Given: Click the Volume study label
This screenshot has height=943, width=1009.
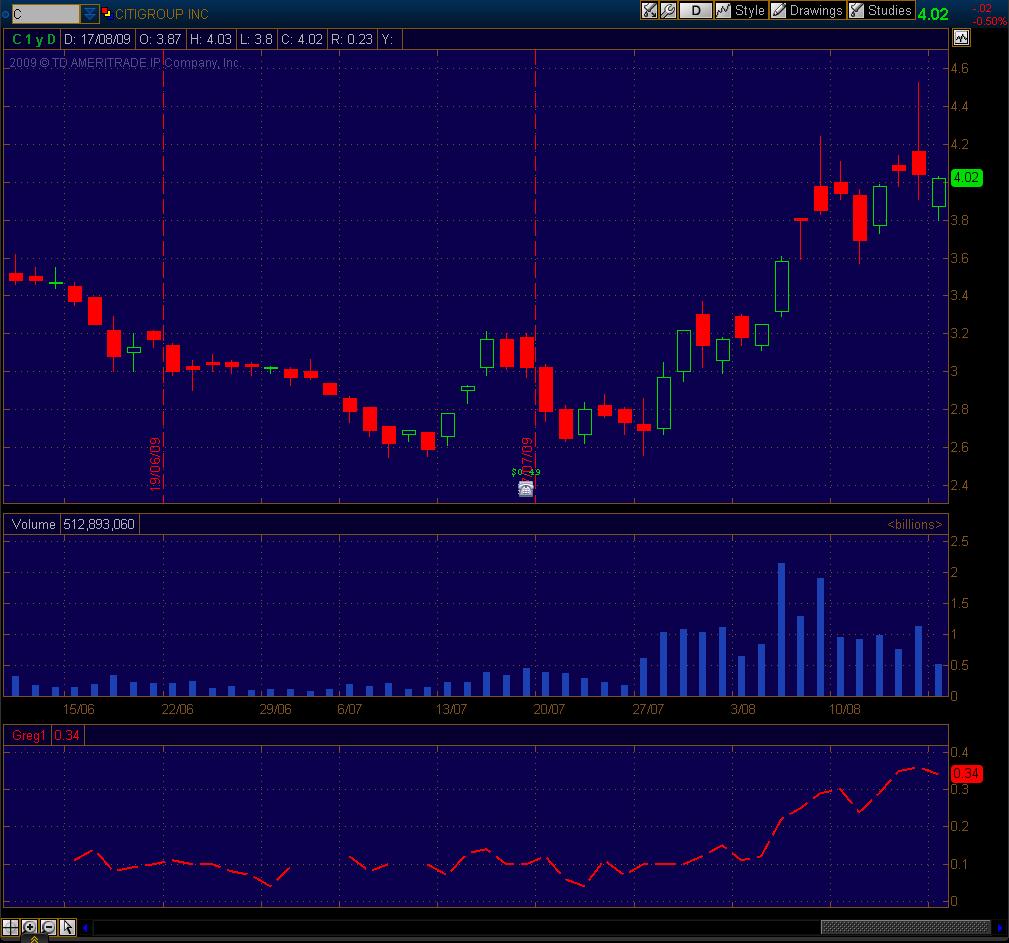Looking at the screenshot, I should (33, 524).
